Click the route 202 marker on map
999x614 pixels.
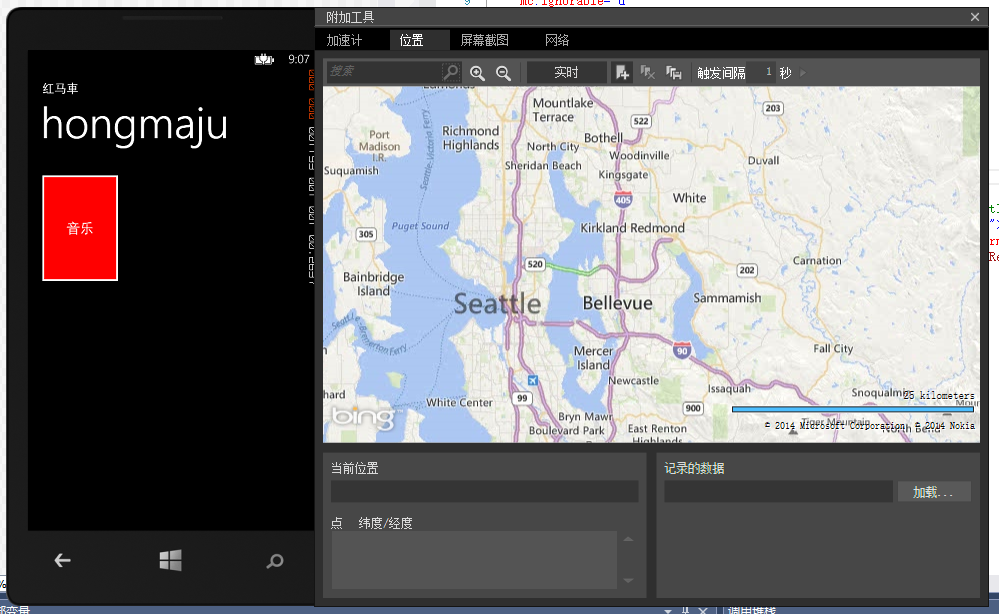coord(747,270)
